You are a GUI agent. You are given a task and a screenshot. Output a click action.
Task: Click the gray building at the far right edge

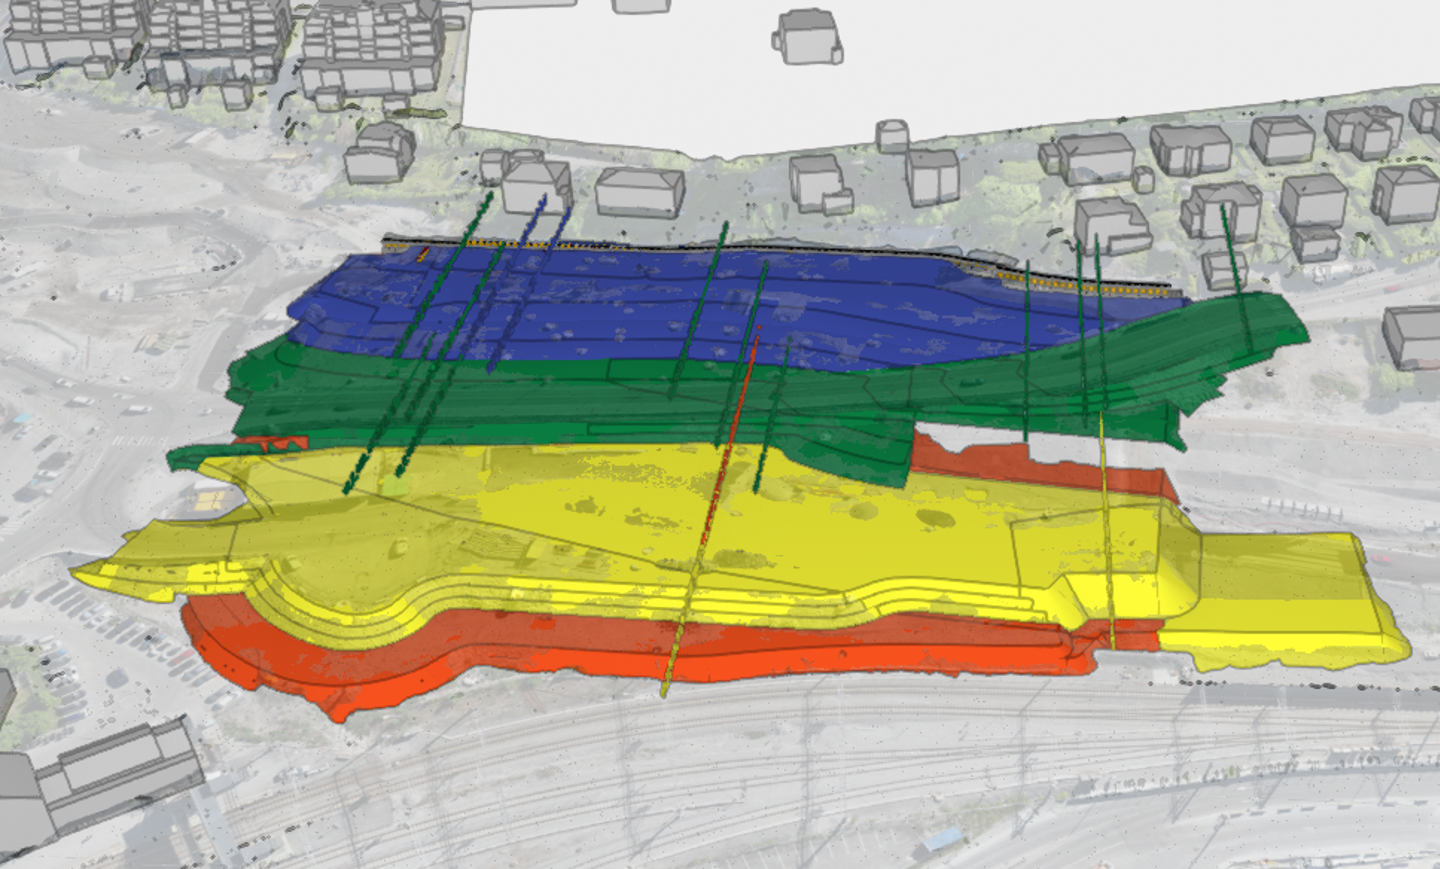point(1412,337)
